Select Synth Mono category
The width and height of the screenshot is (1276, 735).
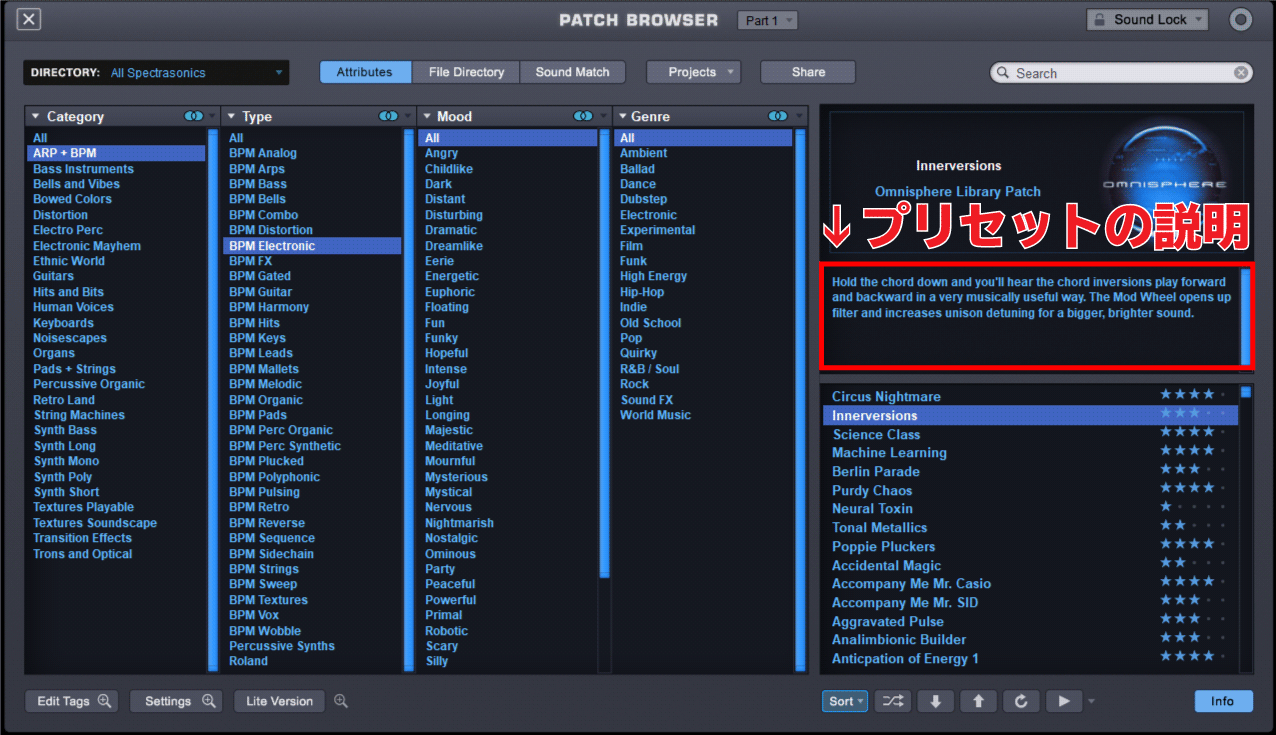66,461
